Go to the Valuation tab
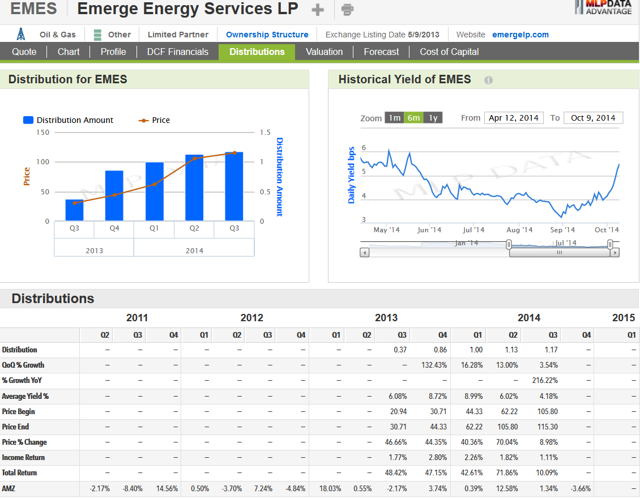 (x=324, y=52)
